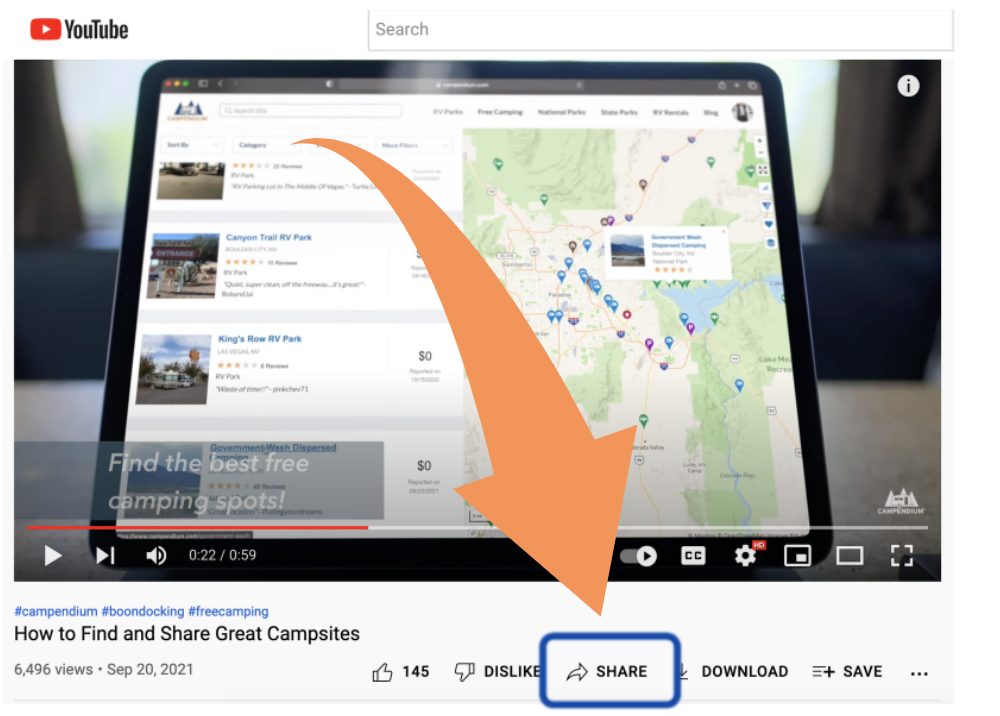1000x716 pixels.
Task: Open the video info card icon
Action: tap(908, 85)
